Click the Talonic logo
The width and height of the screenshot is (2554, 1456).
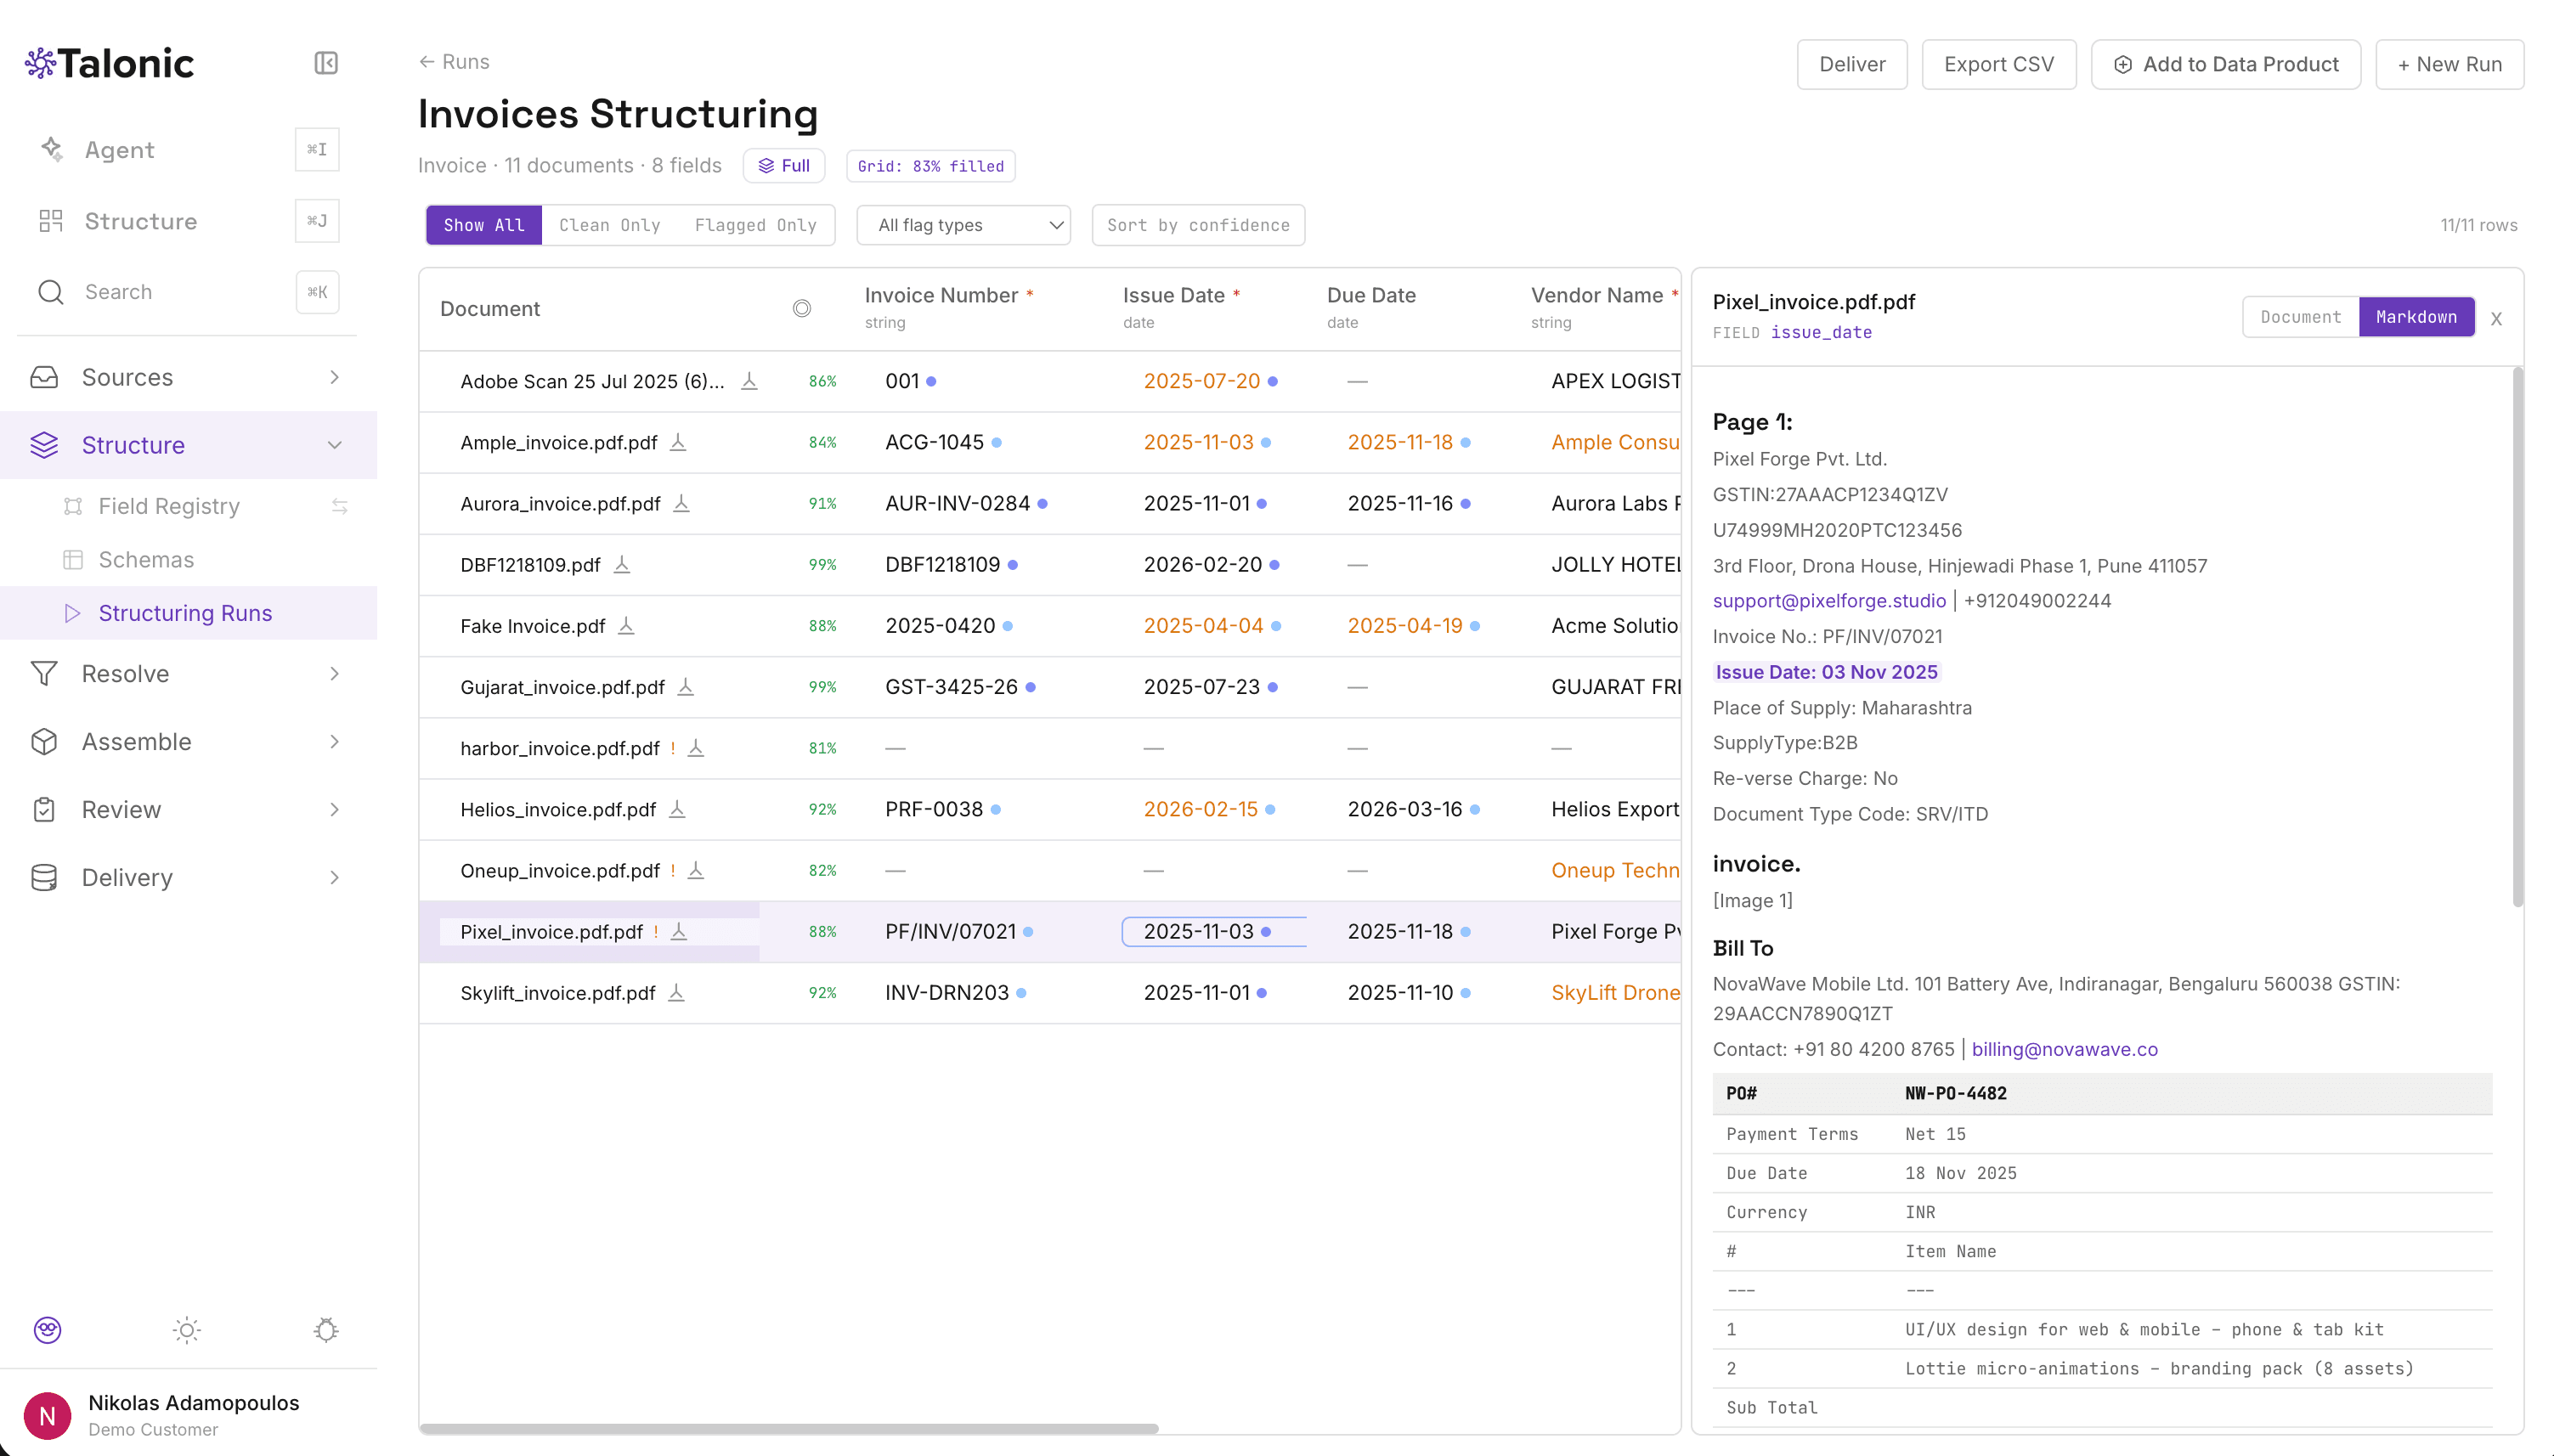(109, 63)
